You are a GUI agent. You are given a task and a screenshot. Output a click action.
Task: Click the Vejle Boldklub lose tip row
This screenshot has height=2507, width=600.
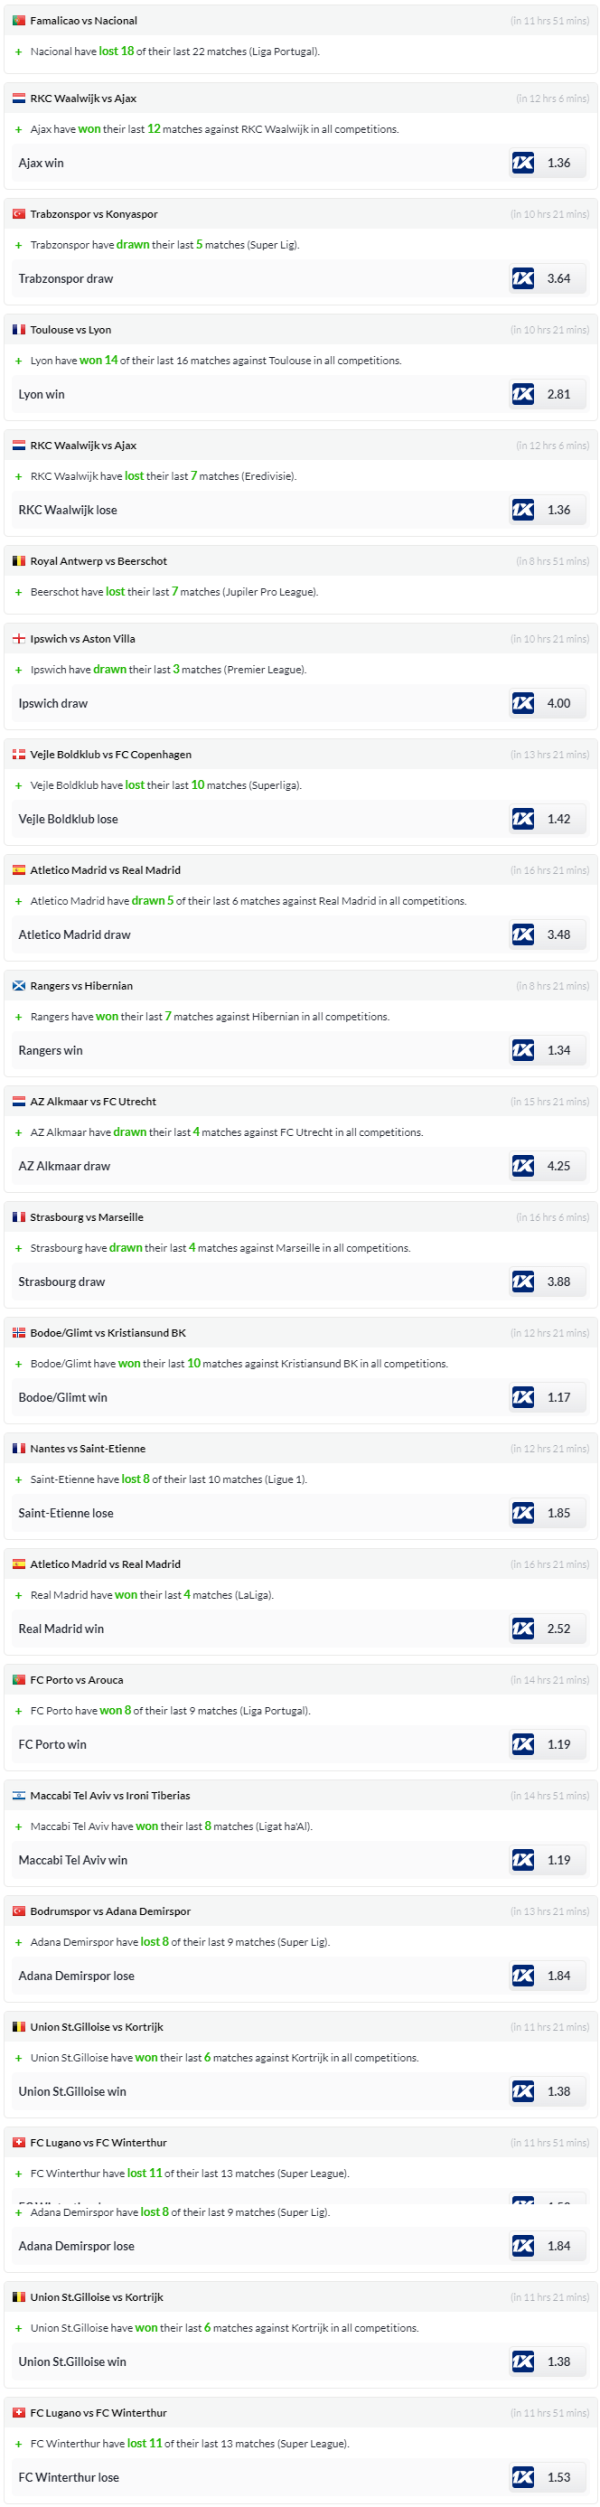[x=68, y=820]
